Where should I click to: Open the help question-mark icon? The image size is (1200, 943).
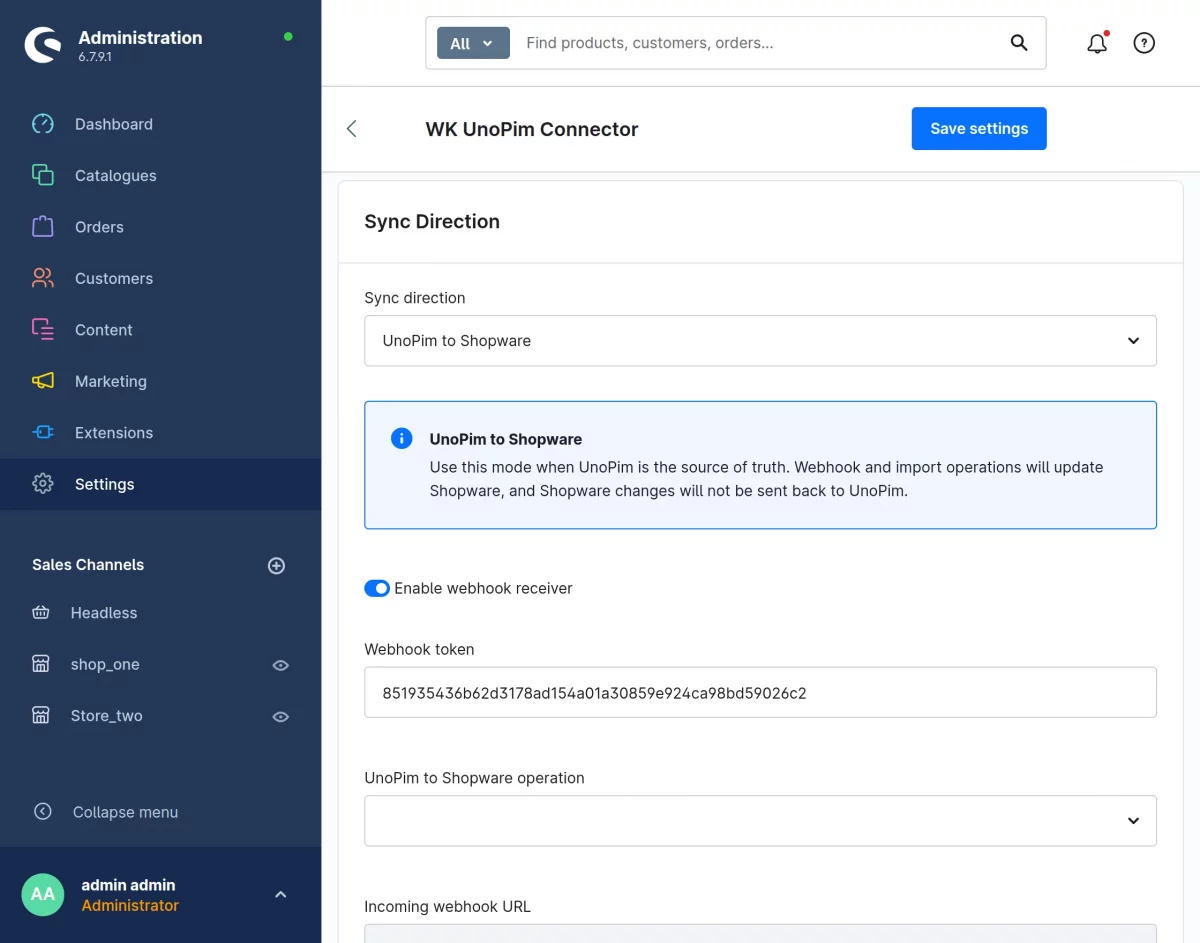click(x=1144, y=43)
